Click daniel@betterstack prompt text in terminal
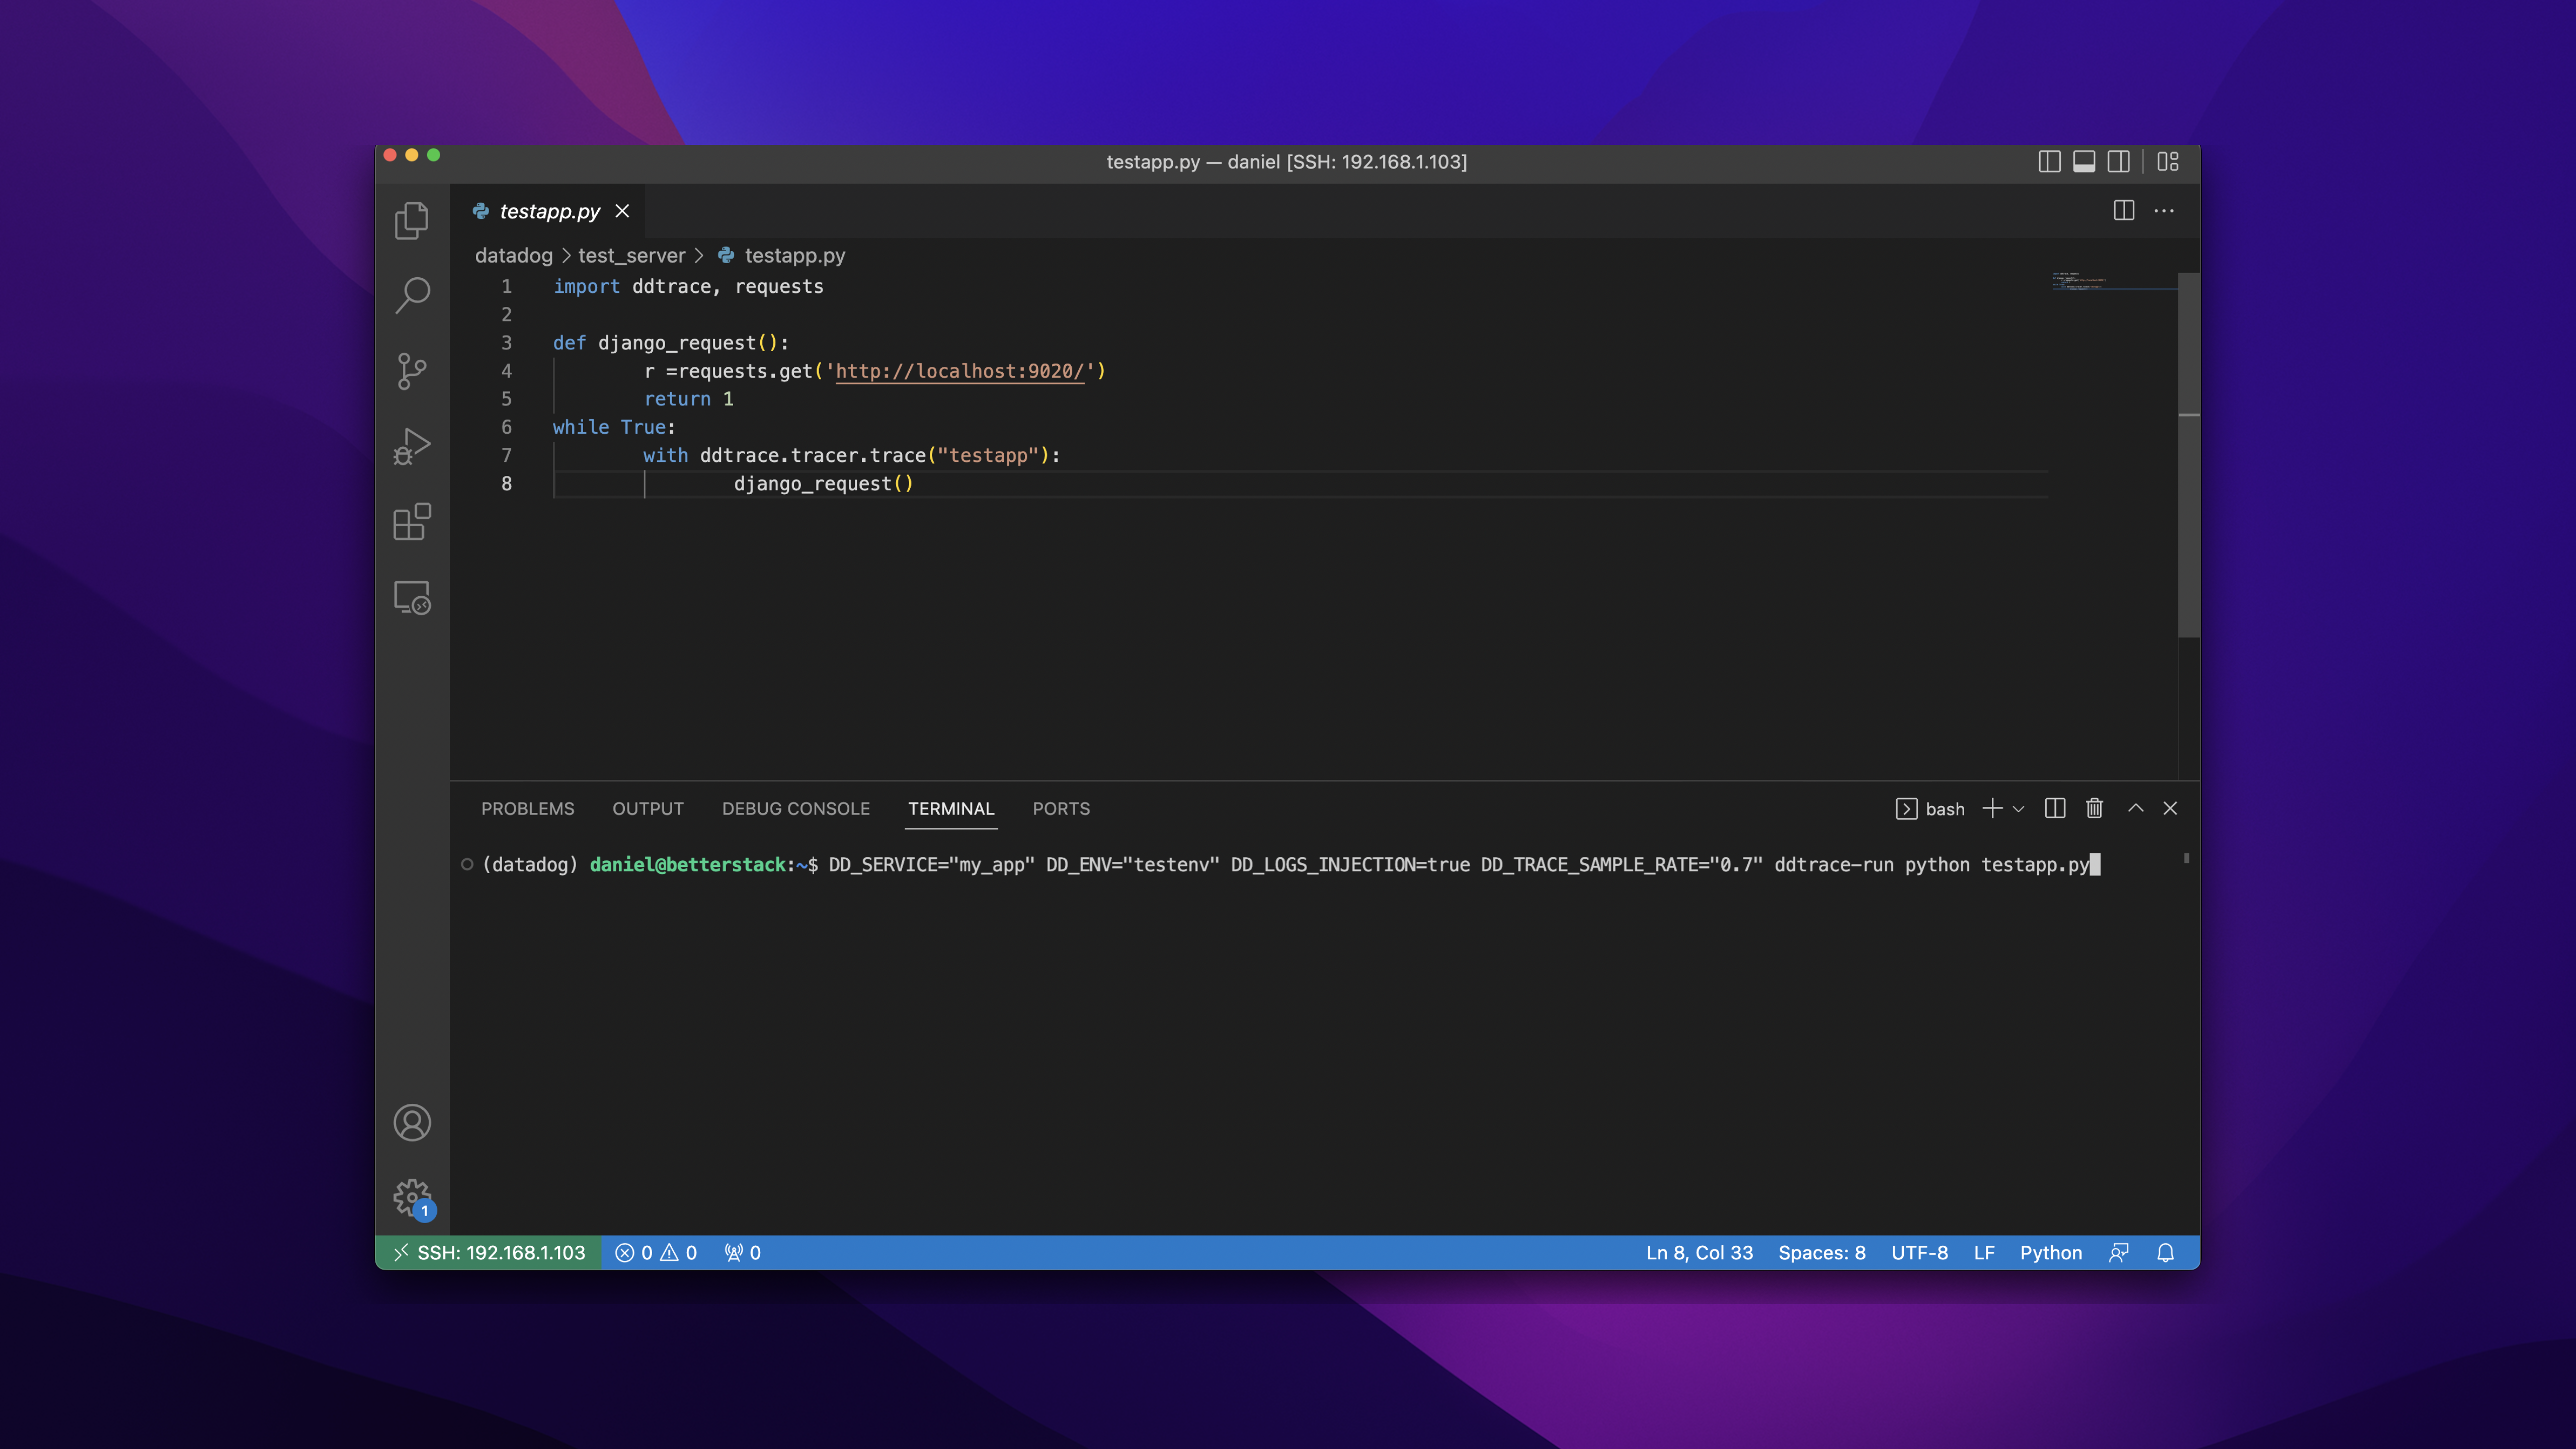The width and height of the screenshot is (2576, 1449). (x=687, y=865)
